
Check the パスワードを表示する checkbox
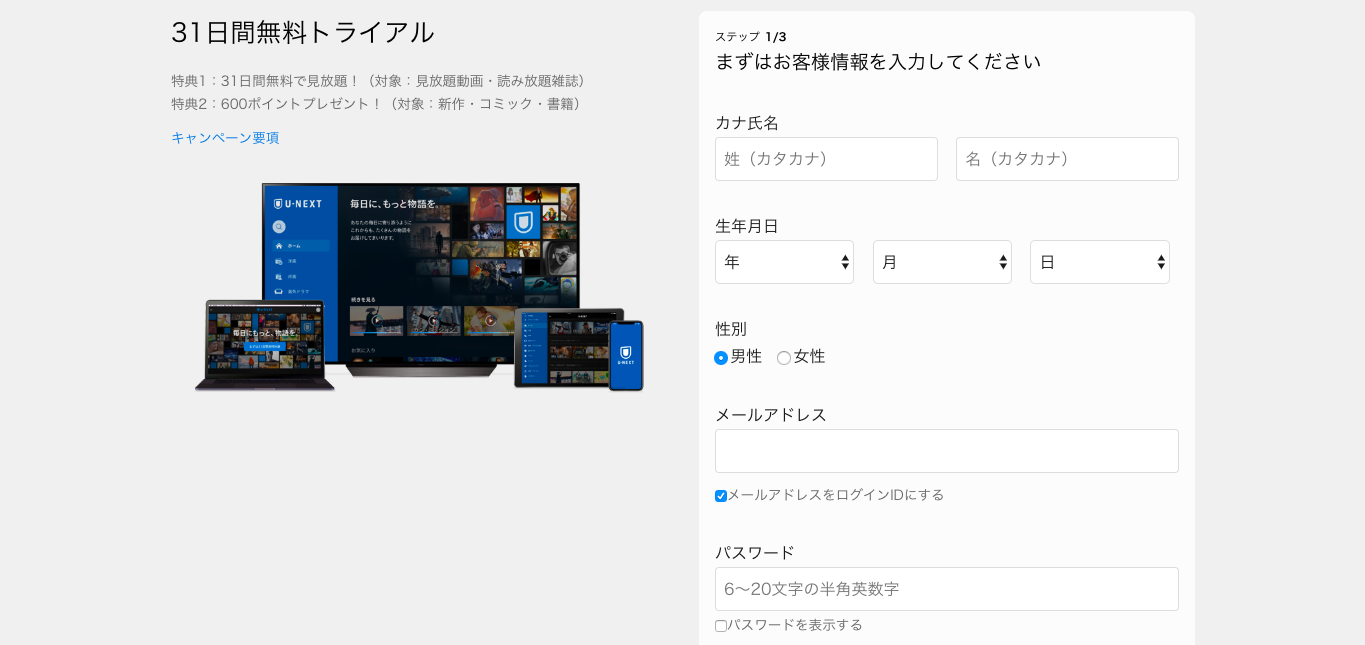point(721,626)
